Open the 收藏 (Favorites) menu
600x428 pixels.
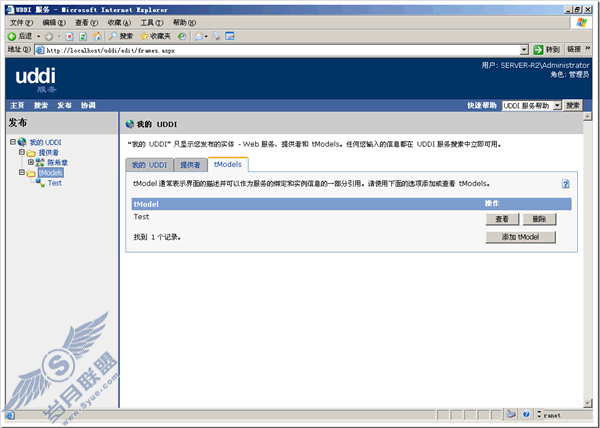119,23
